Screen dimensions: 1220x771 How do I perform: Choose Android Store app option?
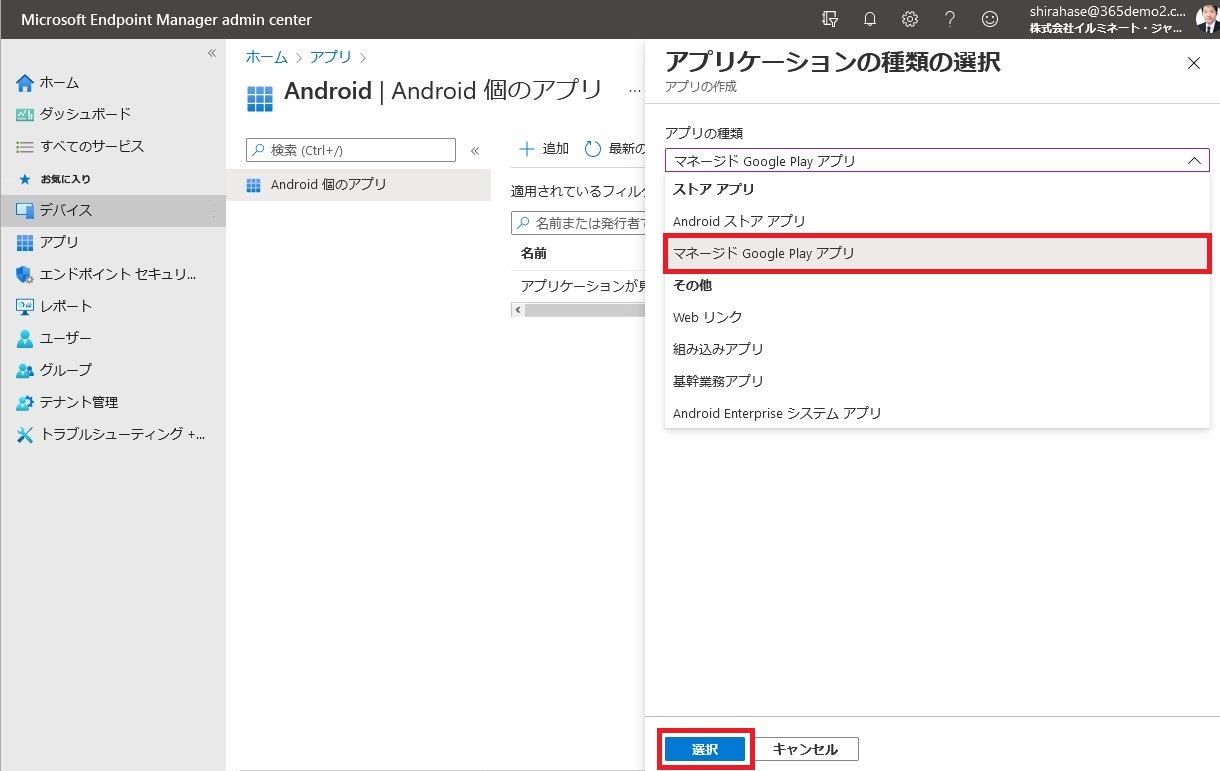pos(739,221)
